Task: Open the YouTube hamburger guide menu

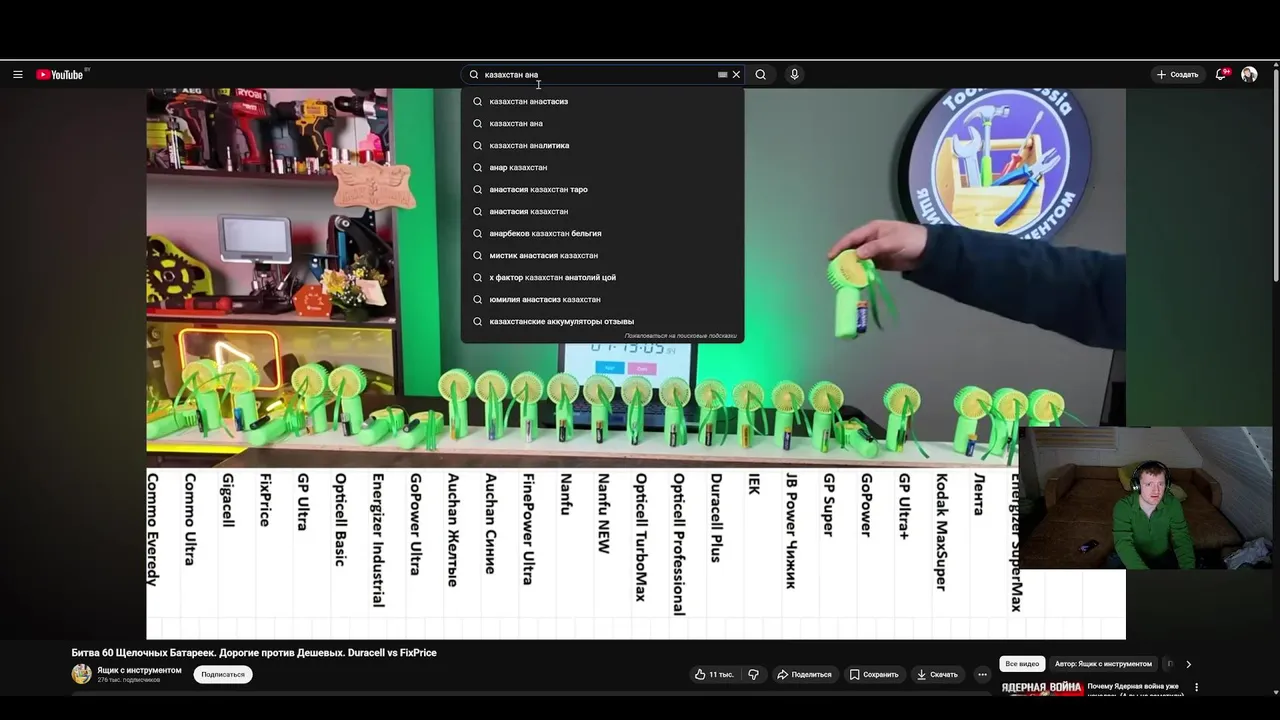Action: [x=17, y=75]
